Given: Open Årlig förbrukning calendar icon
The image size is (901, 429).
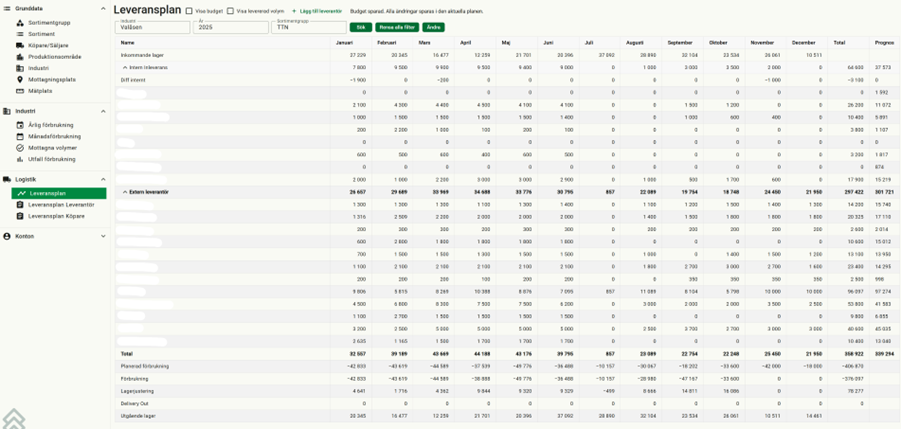Looking at the screenshot, I should (x=20, y=125).
